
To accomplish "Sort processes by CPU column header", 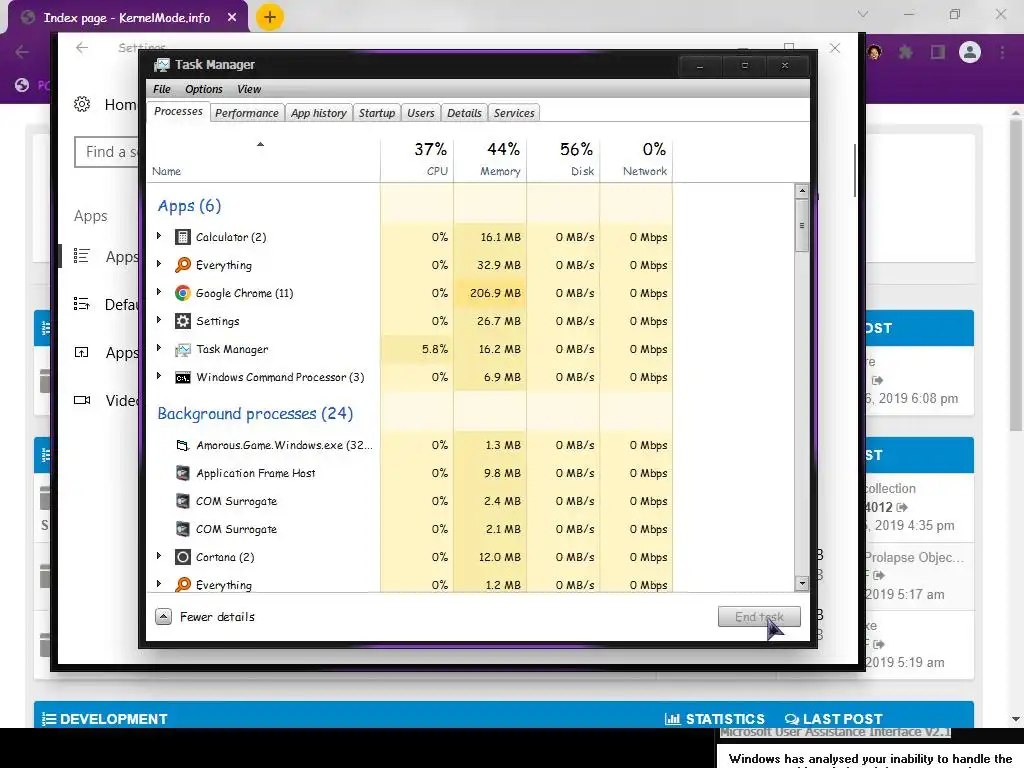I will [417, 159].
